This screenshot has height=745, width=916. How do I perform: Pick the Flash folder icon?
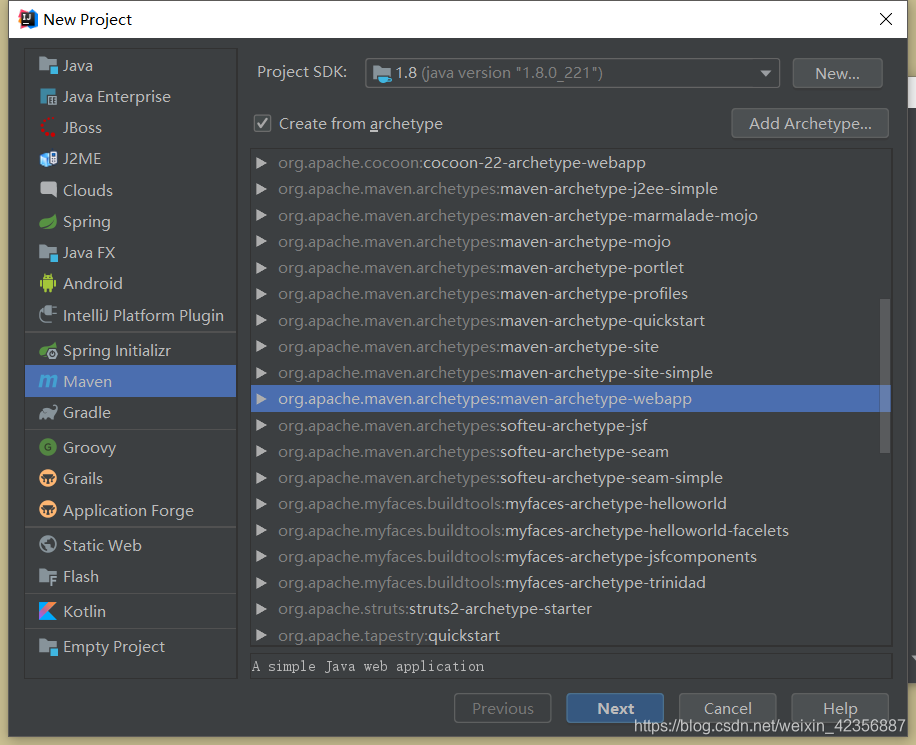[x=48, y=577]
